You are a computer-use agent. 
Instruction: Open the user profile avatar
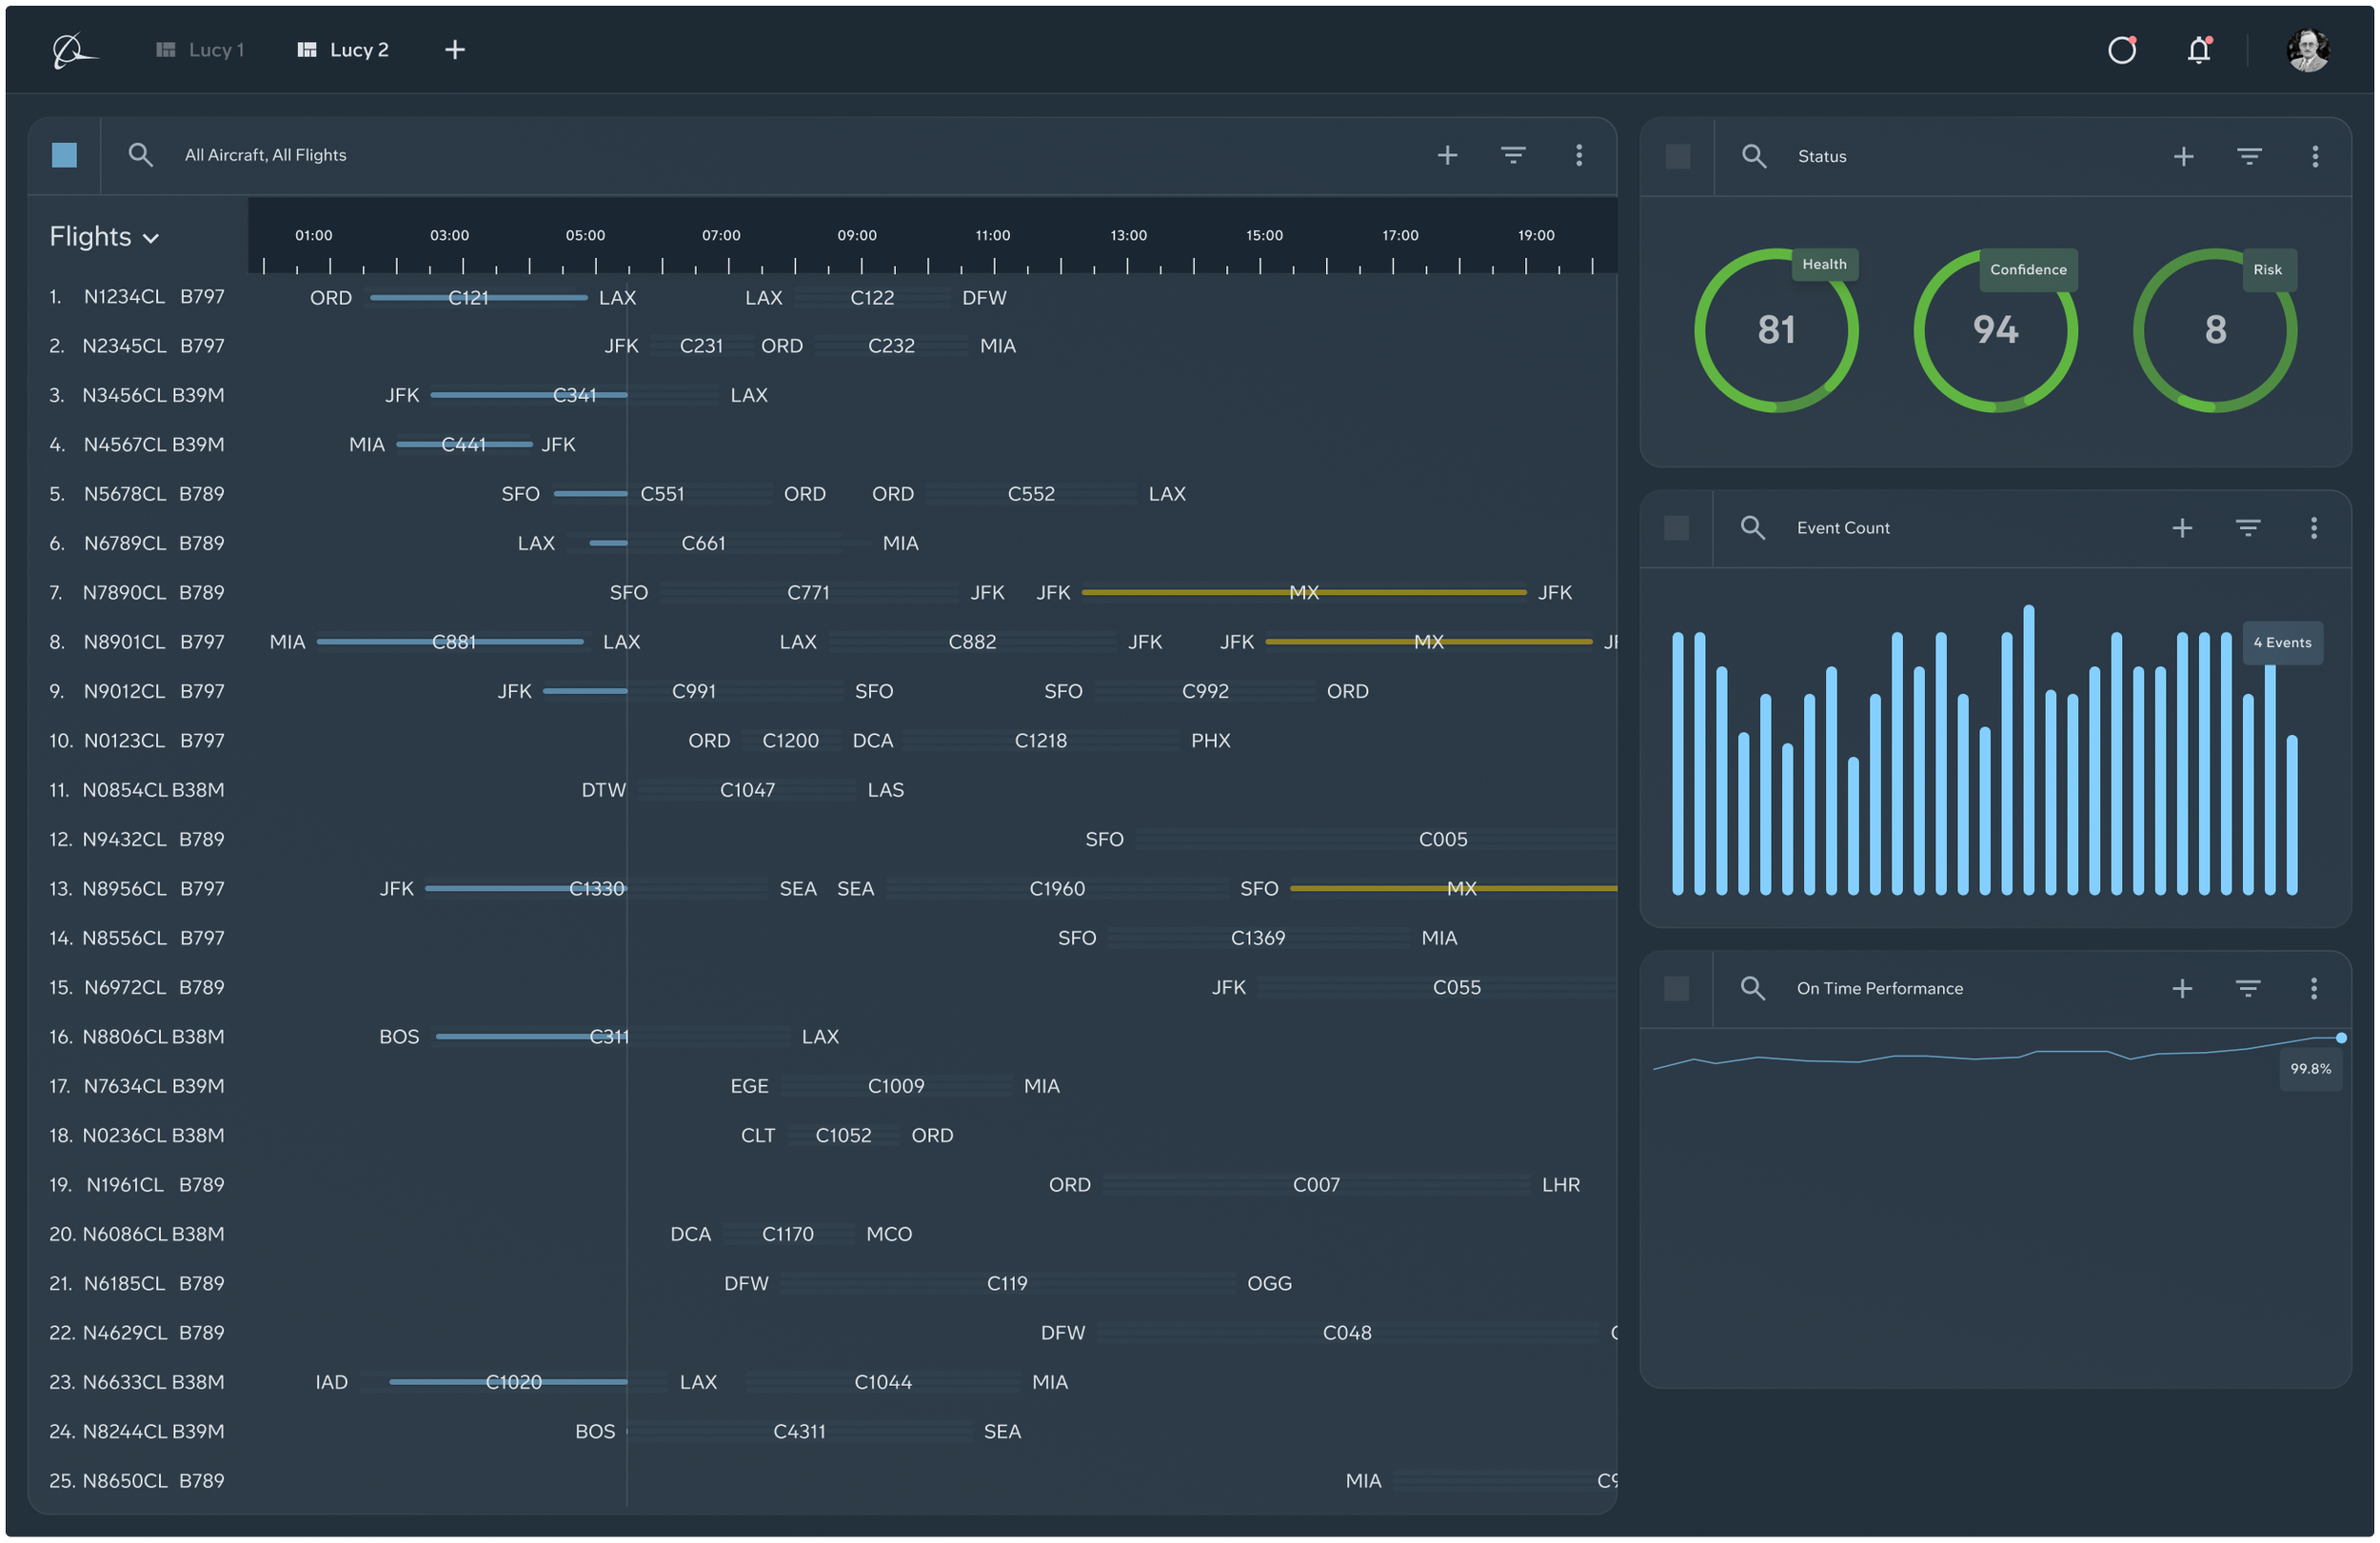click(2307, 50)
